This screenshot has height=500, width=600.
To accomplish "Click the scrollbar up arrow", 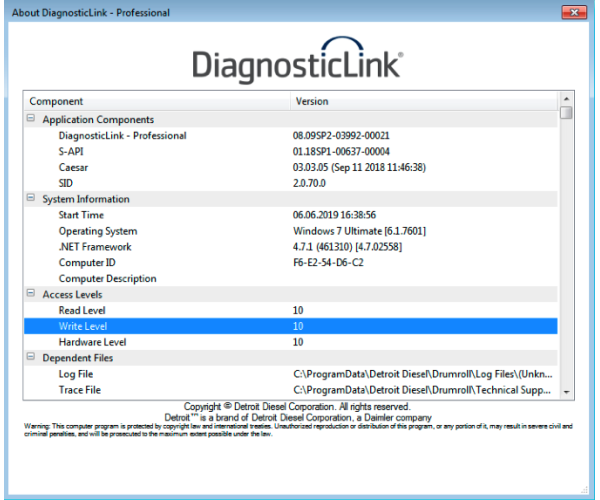I will tap(566, 99).
